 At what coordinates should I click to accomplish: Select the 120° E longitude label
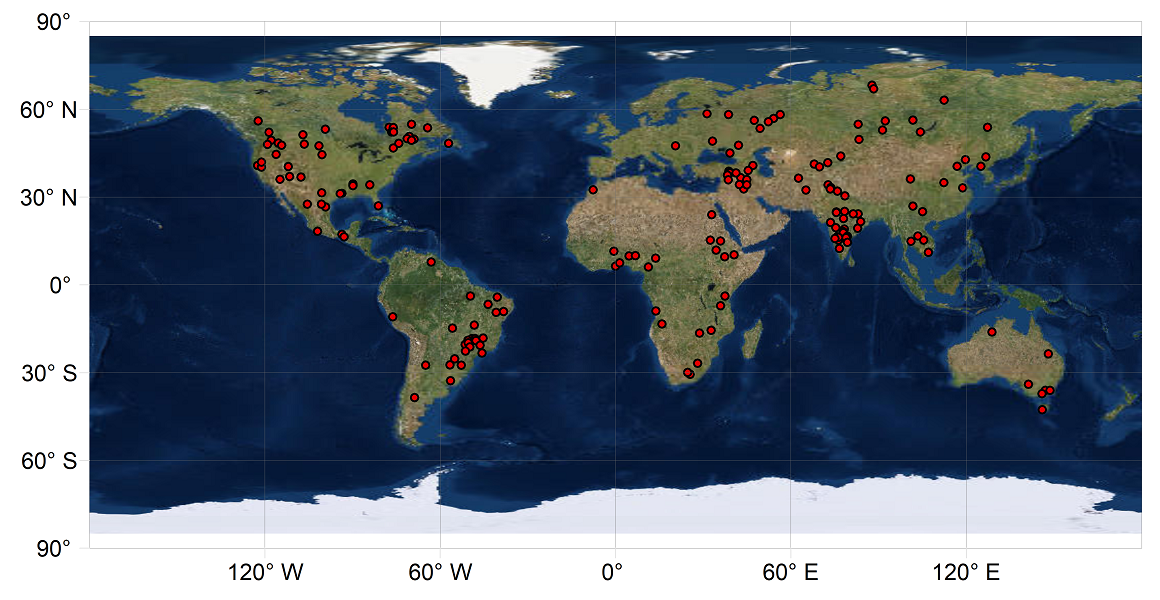point(966,573)
